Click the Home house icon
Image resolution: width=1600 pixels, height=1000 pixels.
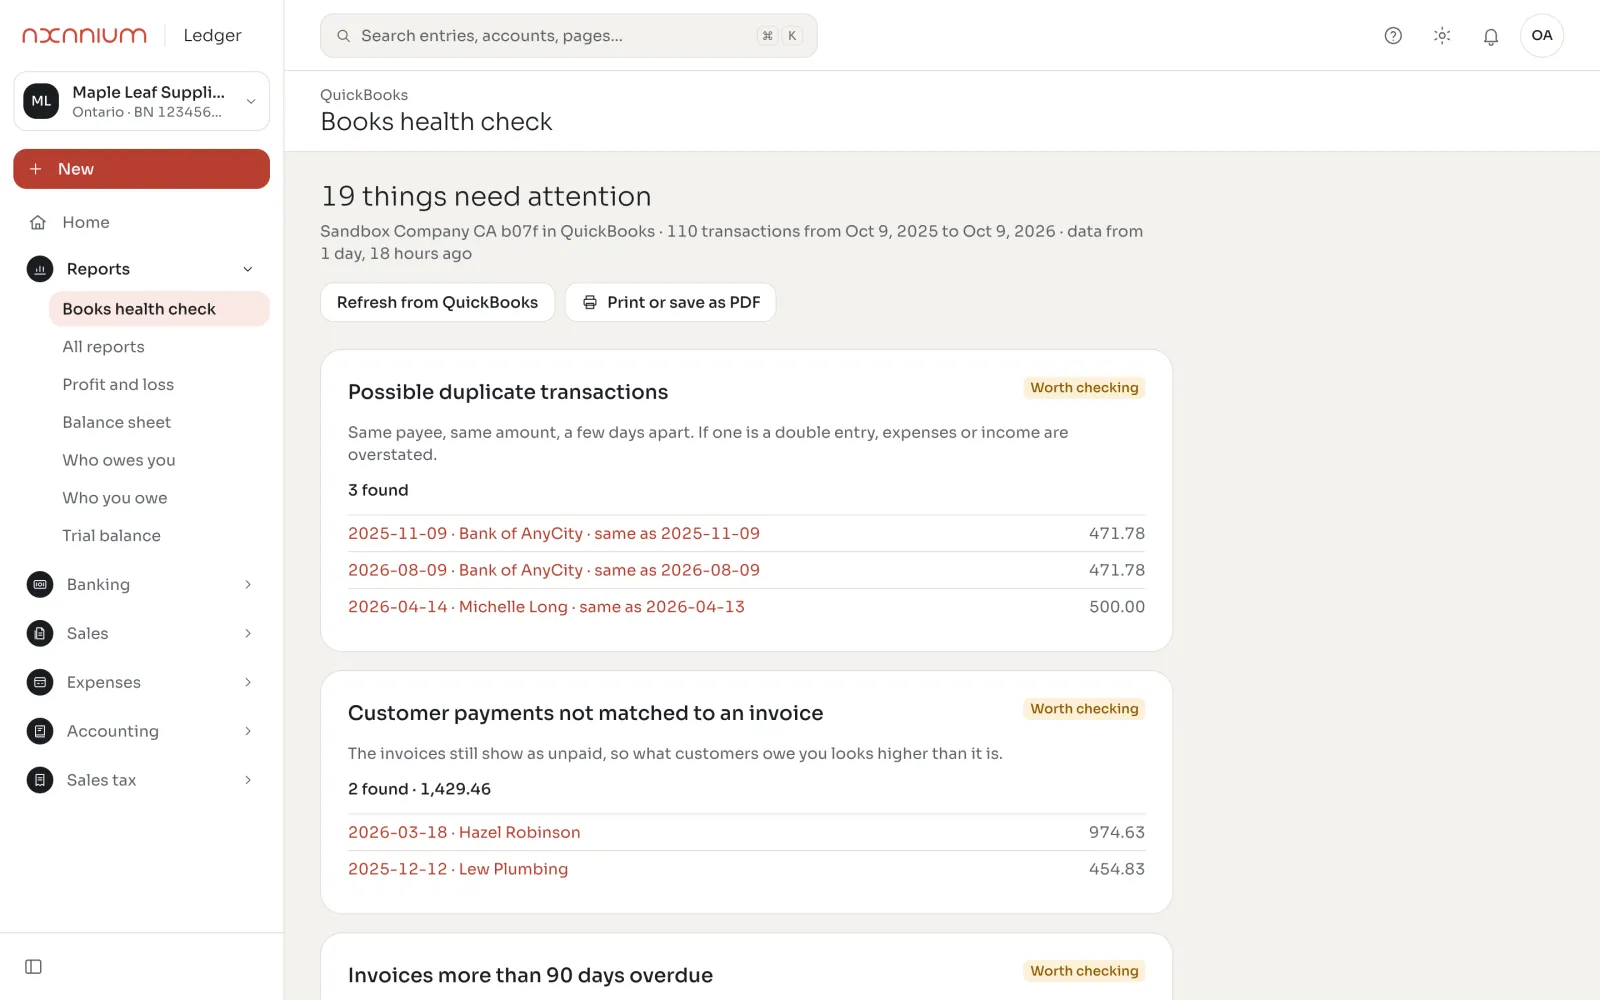point(38,223)
